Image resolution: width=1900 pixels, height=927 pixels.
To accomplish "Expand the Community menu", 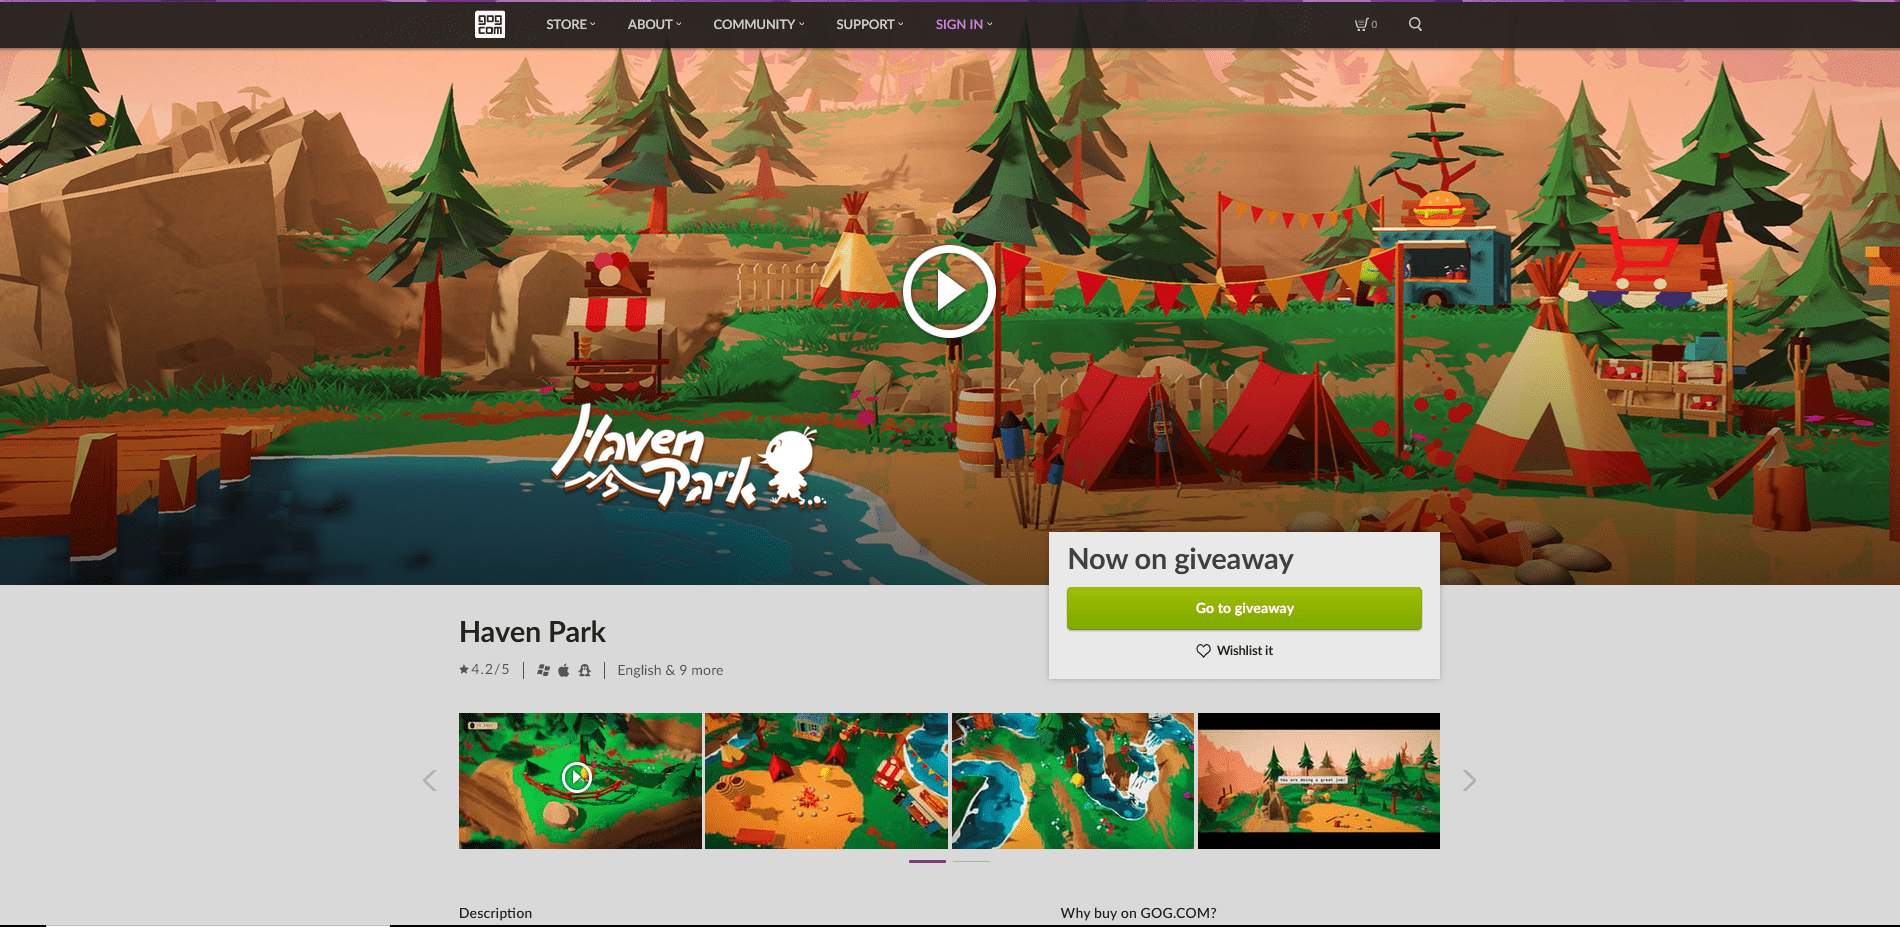I will pos(759,24).
